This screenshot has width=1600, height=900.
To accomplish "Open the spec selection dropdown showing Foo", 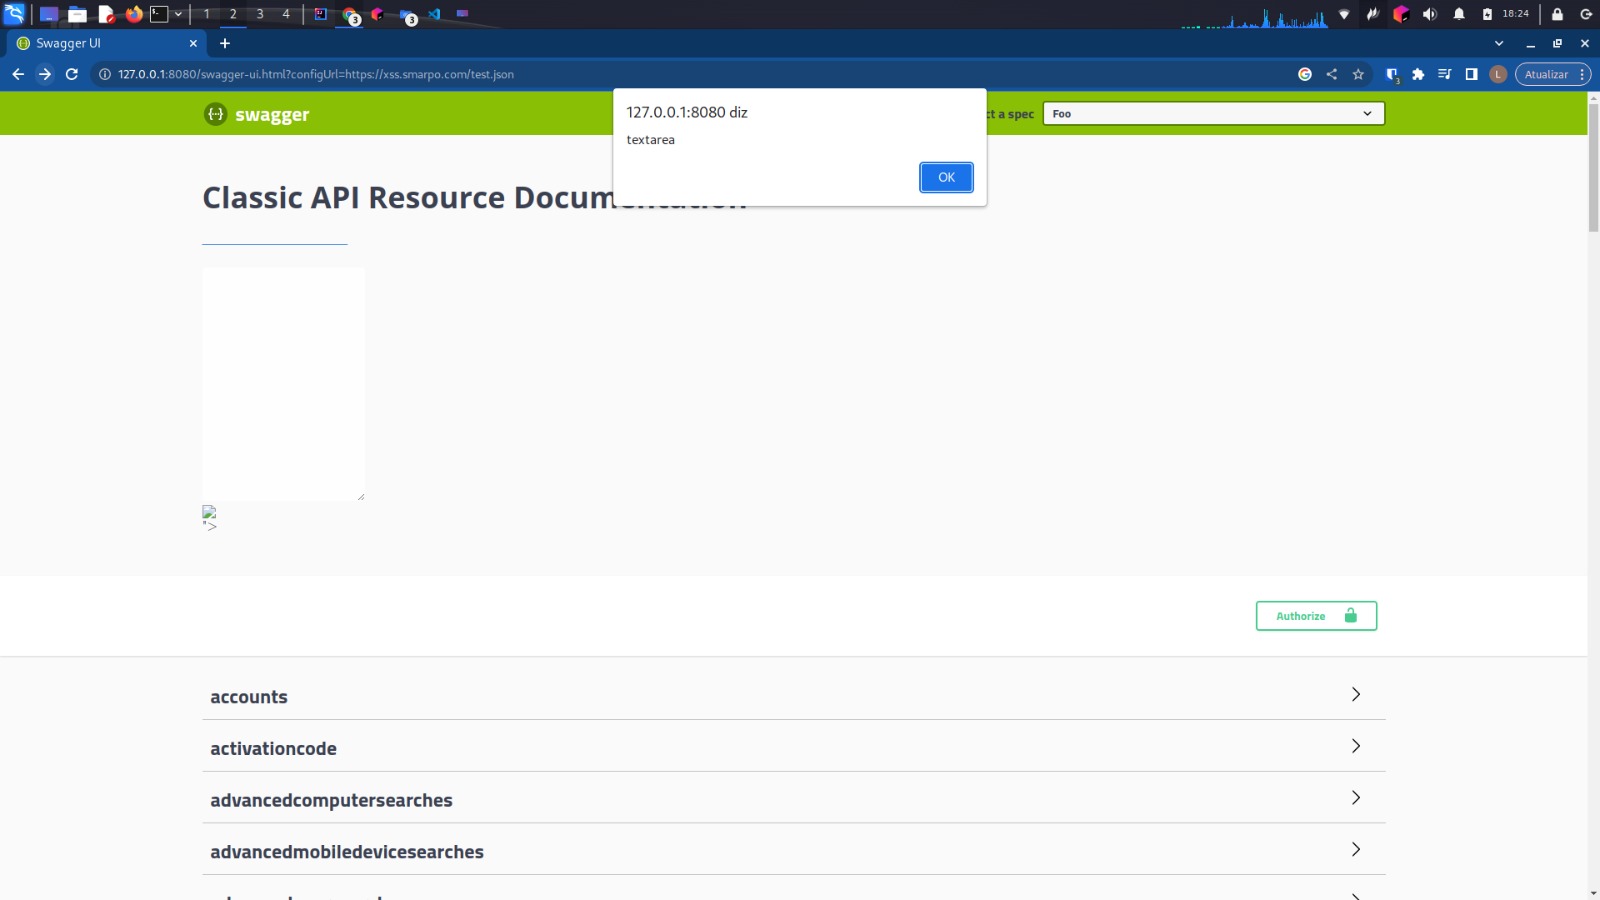I will (x=1214, y=114).
